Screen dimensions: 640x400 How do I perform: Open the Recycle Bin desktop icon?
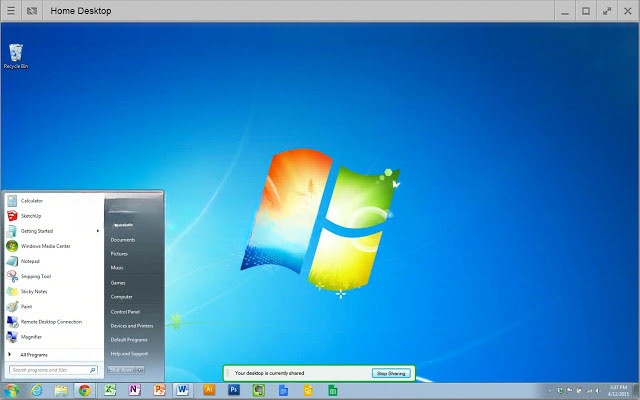pos(16,56)
